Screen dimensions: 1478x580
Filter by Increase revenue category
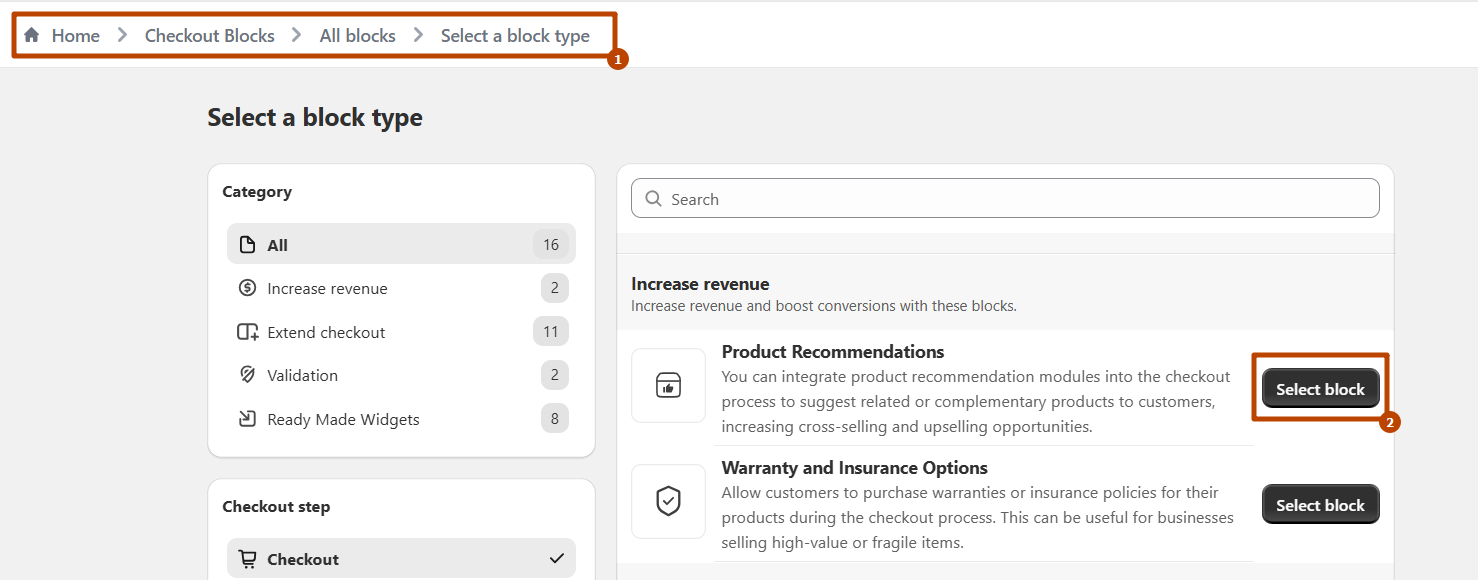(x=327, y=288)
